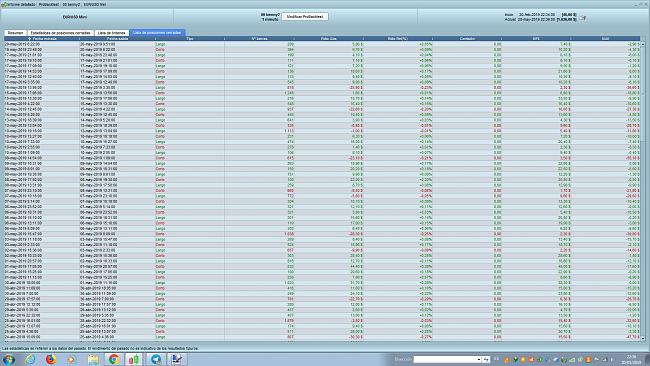This screenshot has height=366, width=650.
Task: Click scrollbar down arrow of positions list
Action: coord(643,339)
